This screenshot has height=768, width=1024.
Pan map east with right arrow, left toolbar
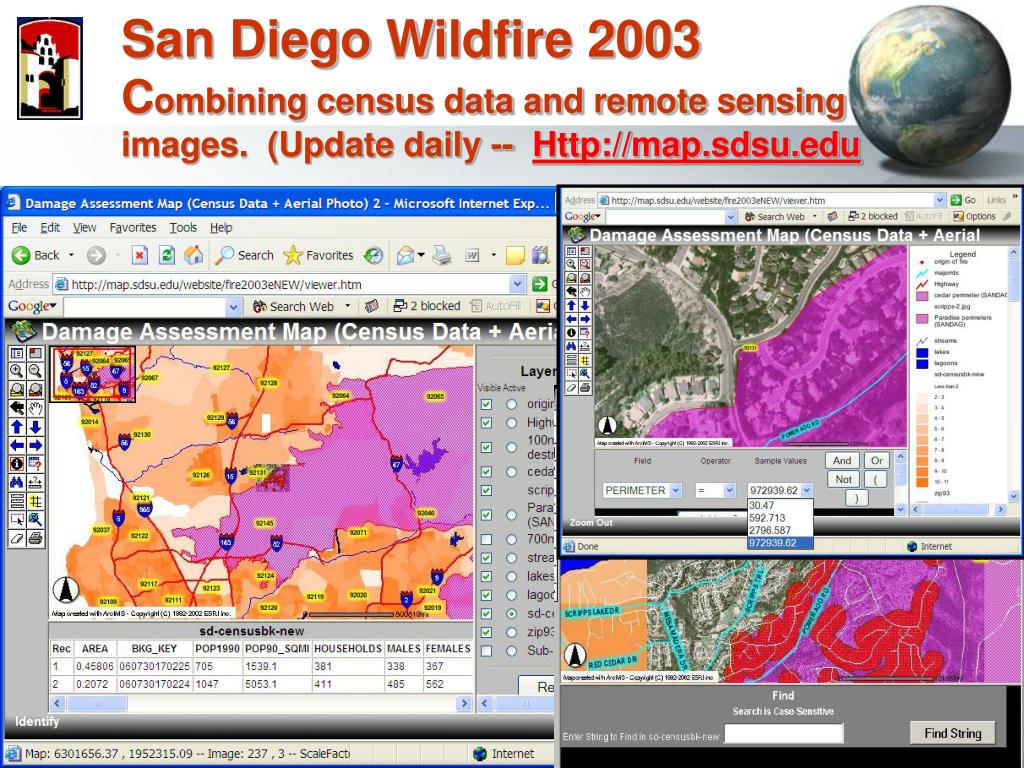click(35, 445)
